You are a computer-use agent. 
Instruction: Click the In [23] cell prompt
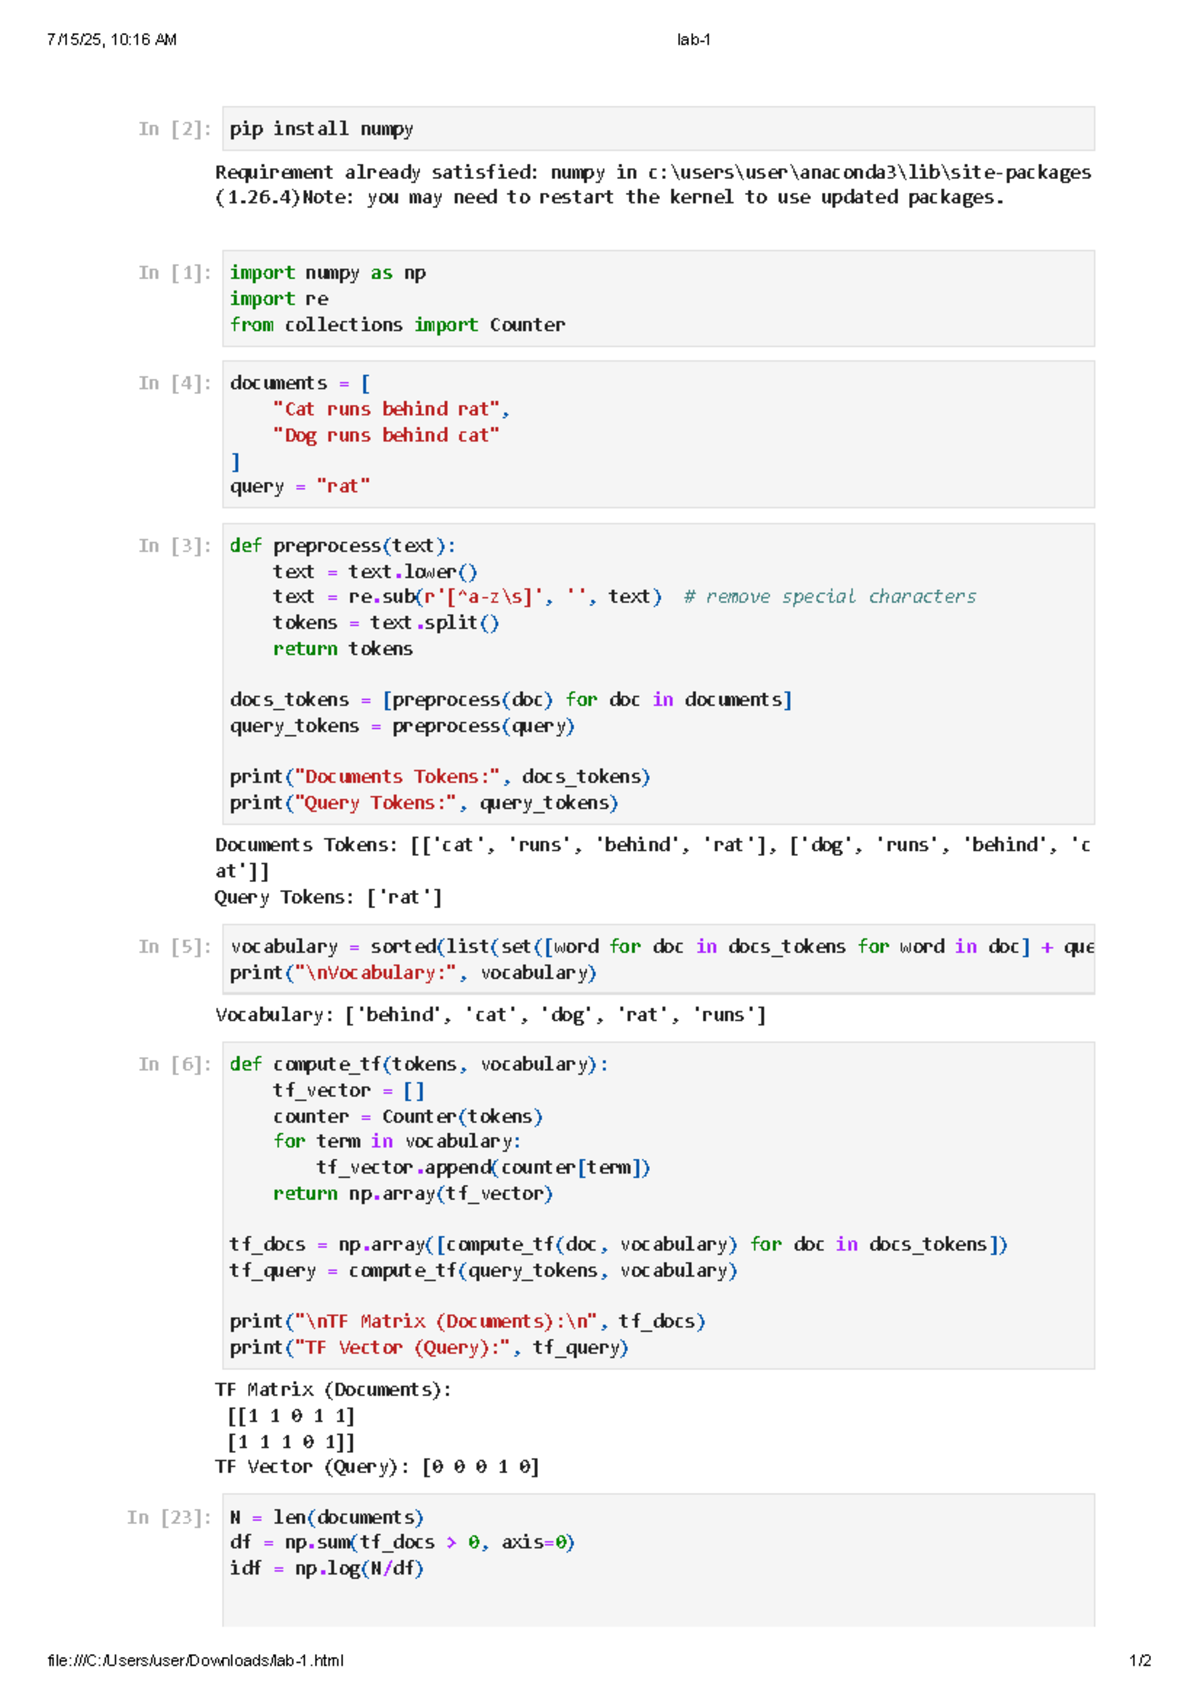coord(169,1518)
